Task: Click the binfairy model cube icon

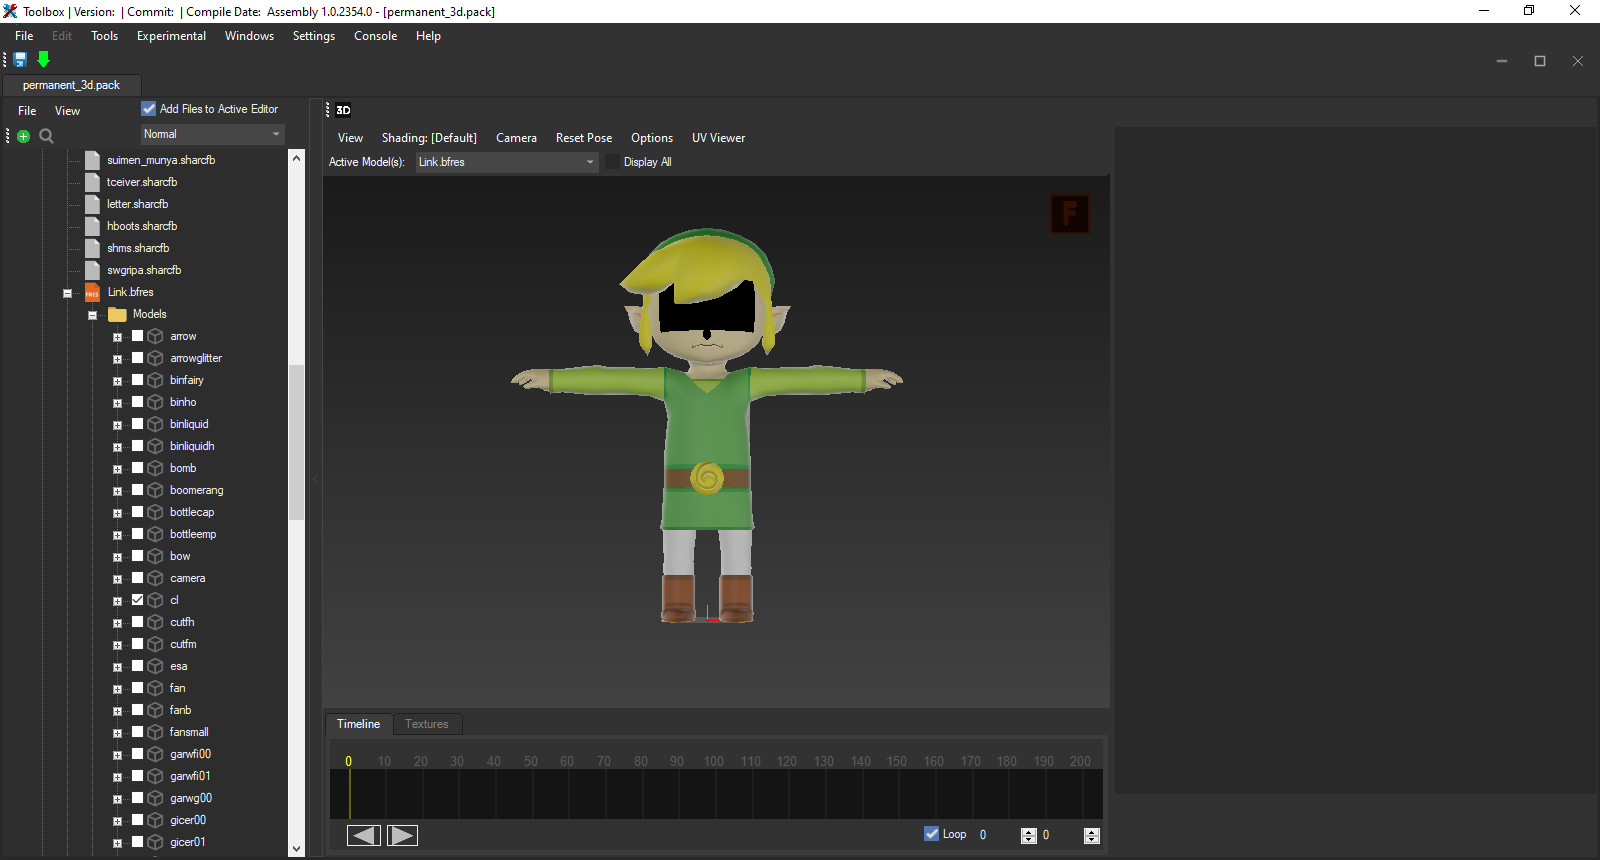Action: [155, 380]
